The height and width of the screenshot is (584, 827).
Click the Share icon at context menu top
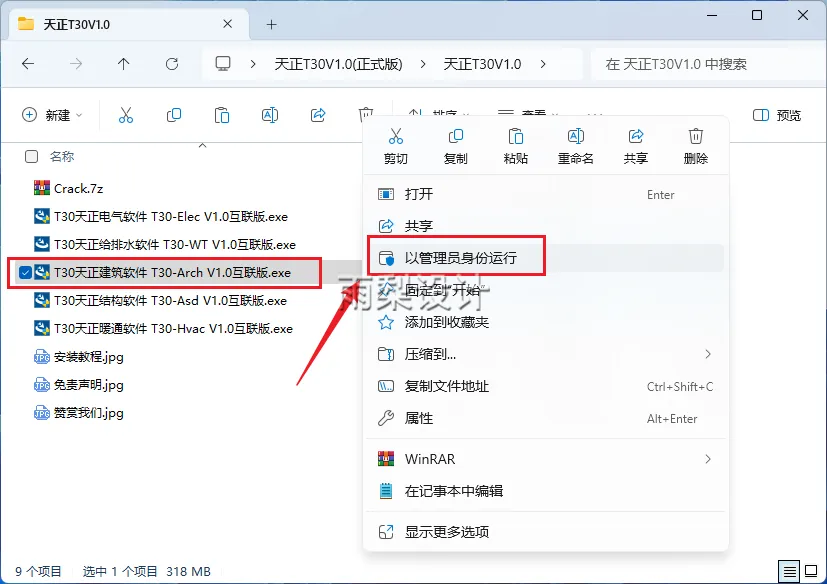pyautogui.click(x=636, y=136)
